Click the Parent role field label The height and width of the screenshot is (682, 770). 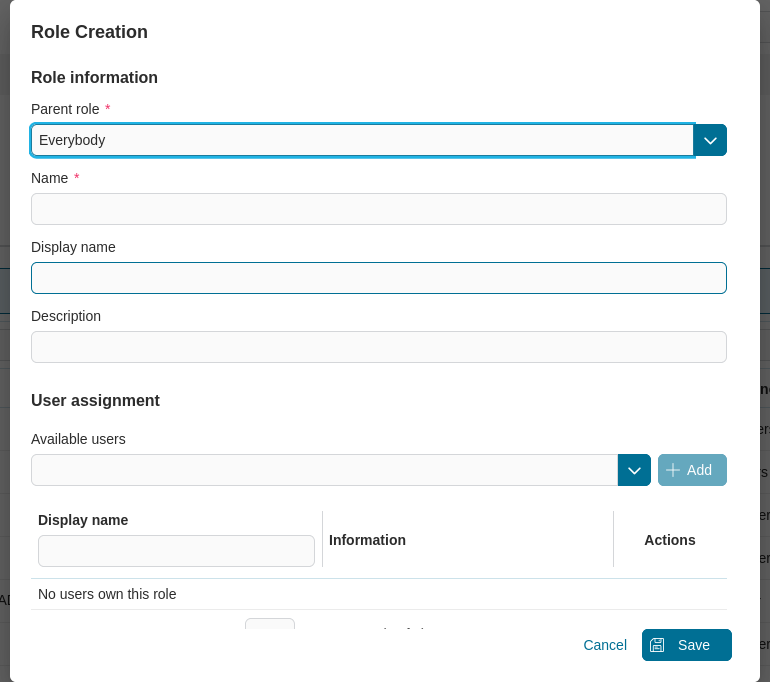pos(65,109)
